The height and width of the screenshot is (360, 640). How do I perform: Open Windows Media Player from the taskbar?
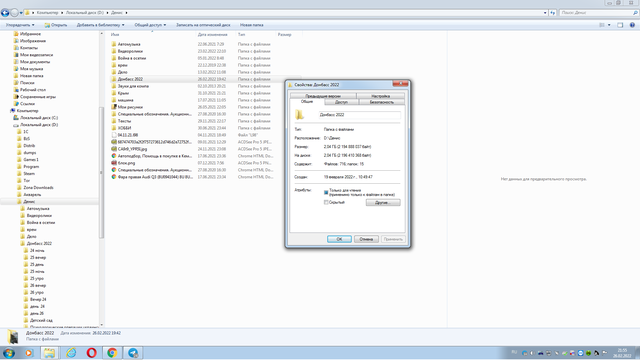pyautogui.click(x=29, y=353)
